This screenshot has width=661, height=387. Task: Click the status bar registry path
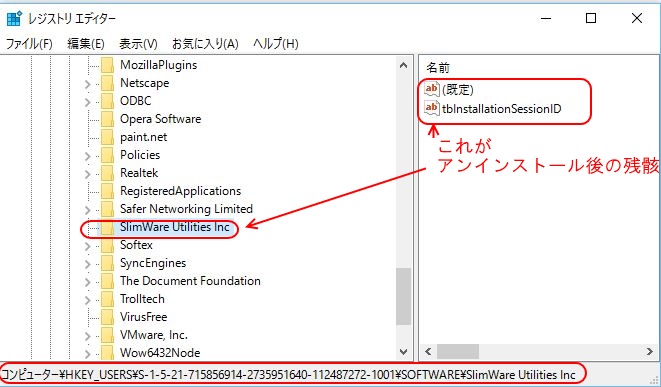[288, 374]
